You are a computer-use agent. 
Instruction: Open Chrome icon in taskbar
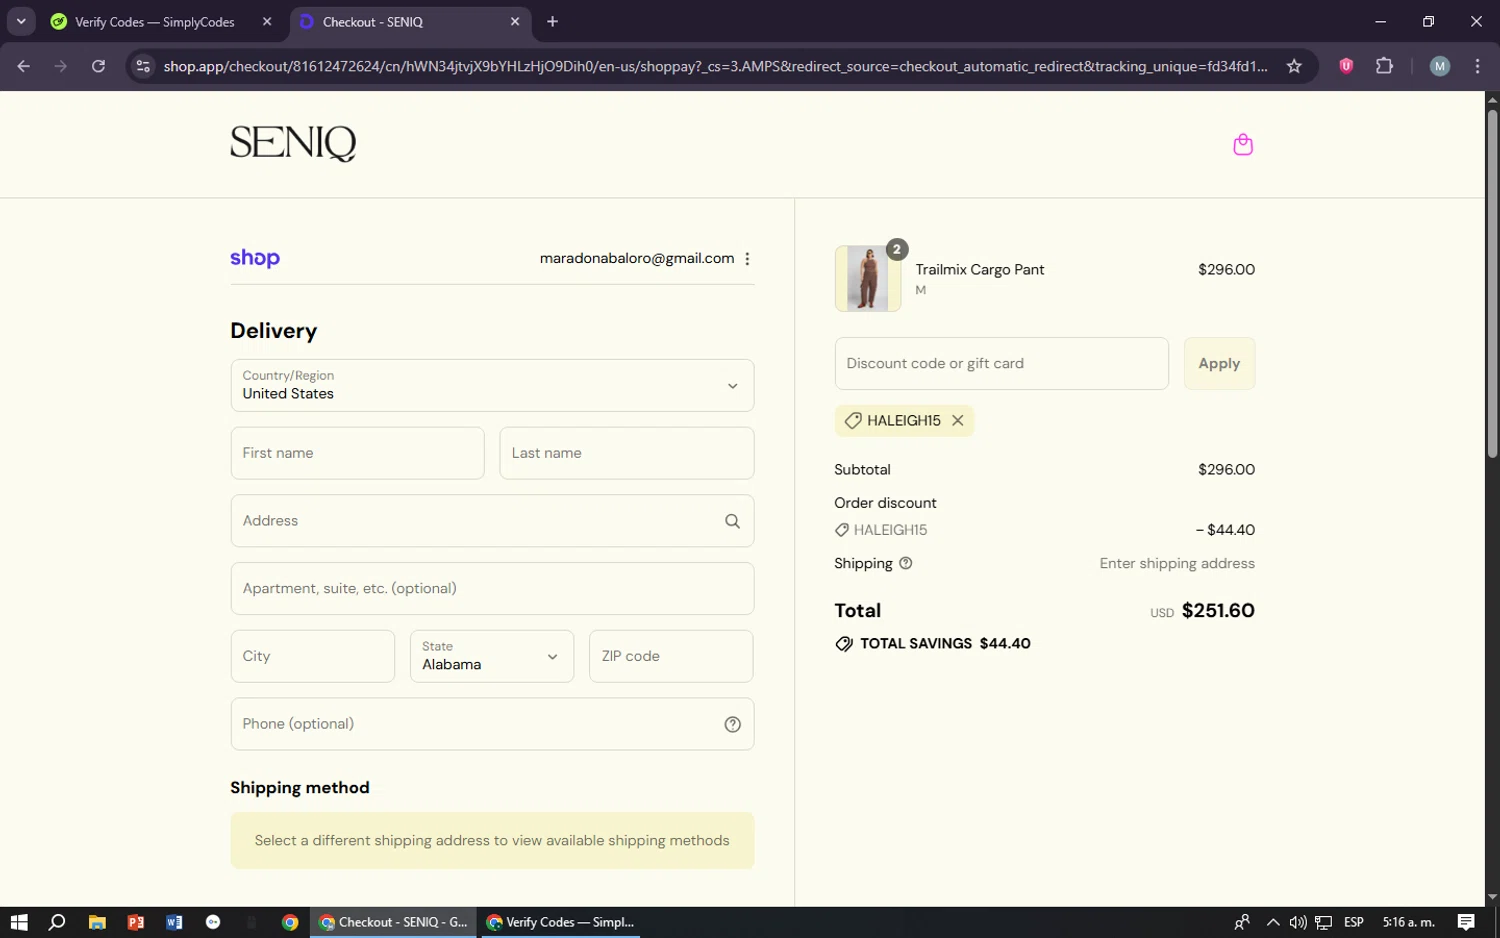(290, 922)
